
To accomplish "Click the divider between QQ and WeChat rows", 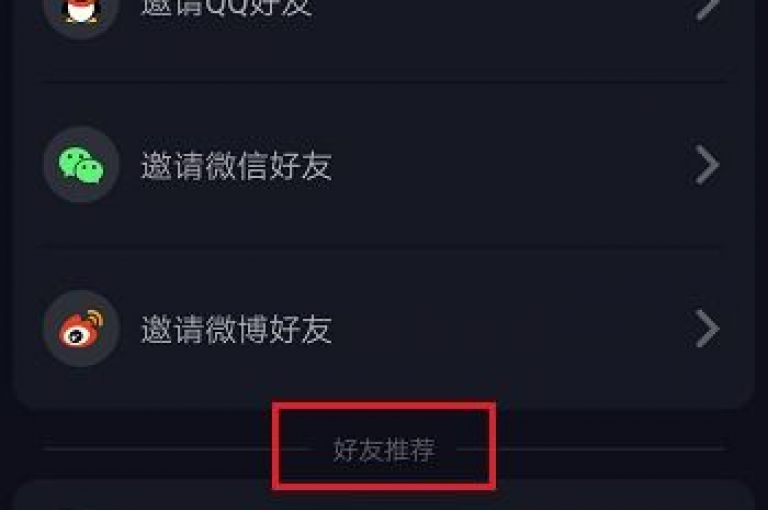I will [x=384, y=82].
